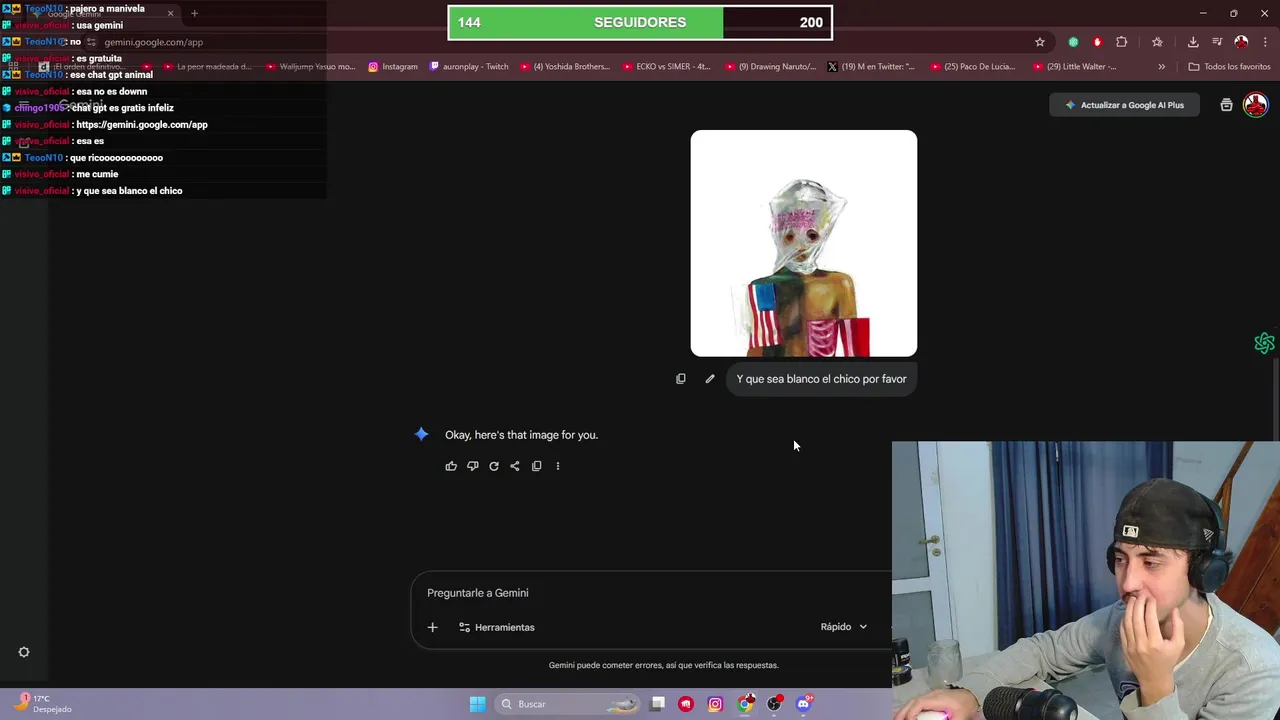This screenshot has width=1280, height=720.
Task: Open the red app icon on the taskbar
Action: (x=686, y=704)
